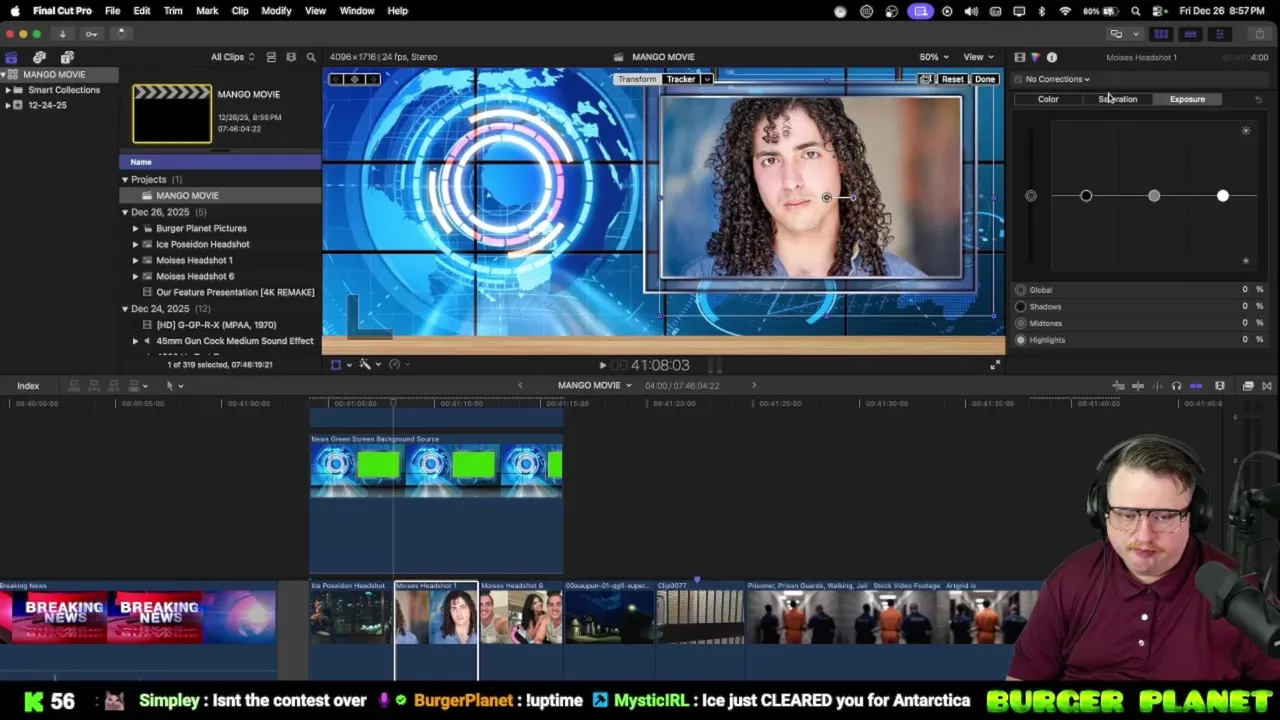
Task: Switch to the Saturation board tab
Action: click(x=1118, y=99)
